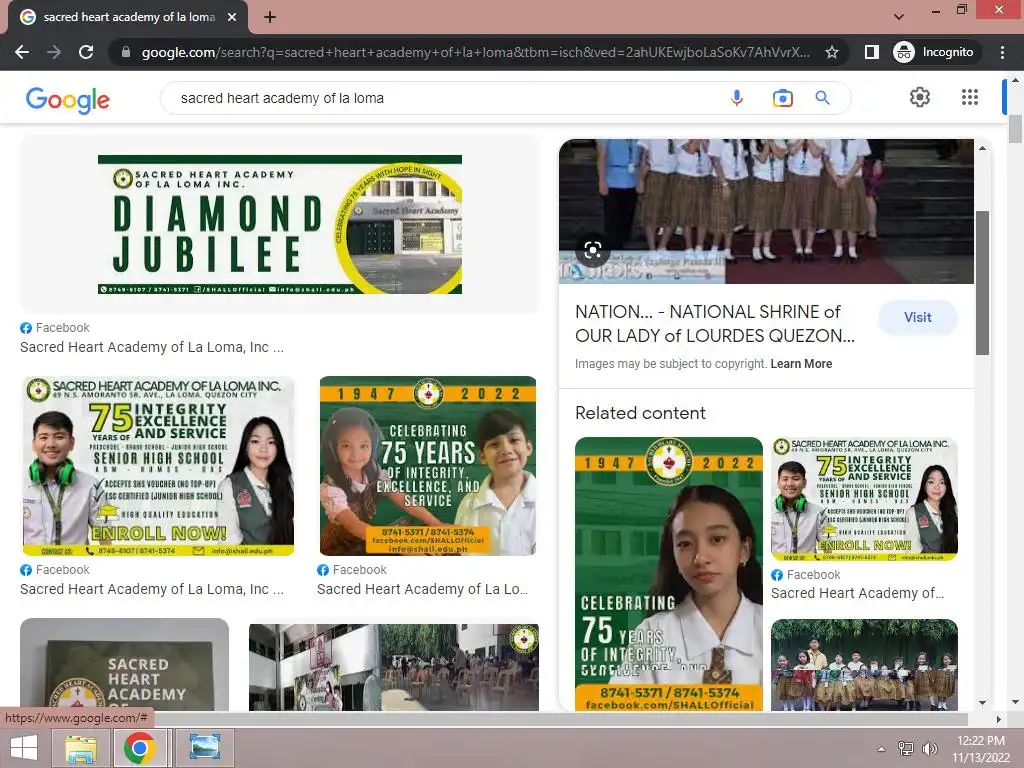Close the sacred heart academy tab
The image size is (1024, 768).
[x=232, y=17]
